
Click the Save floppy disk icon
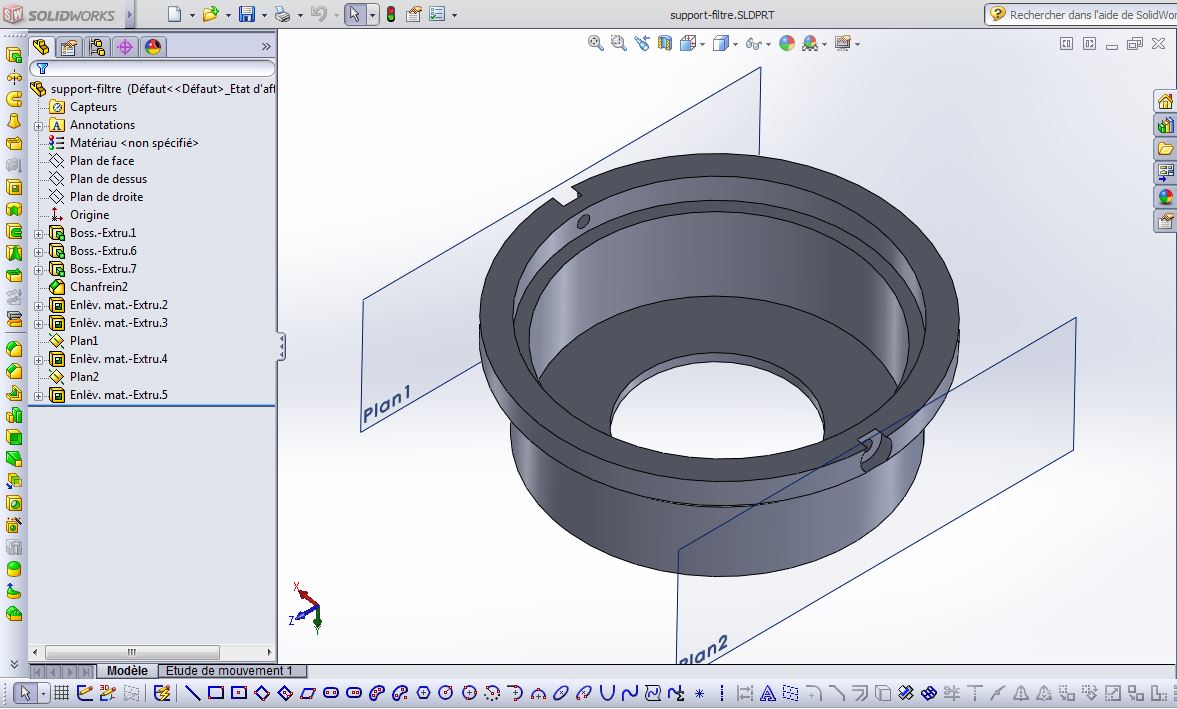pos(247,14)
